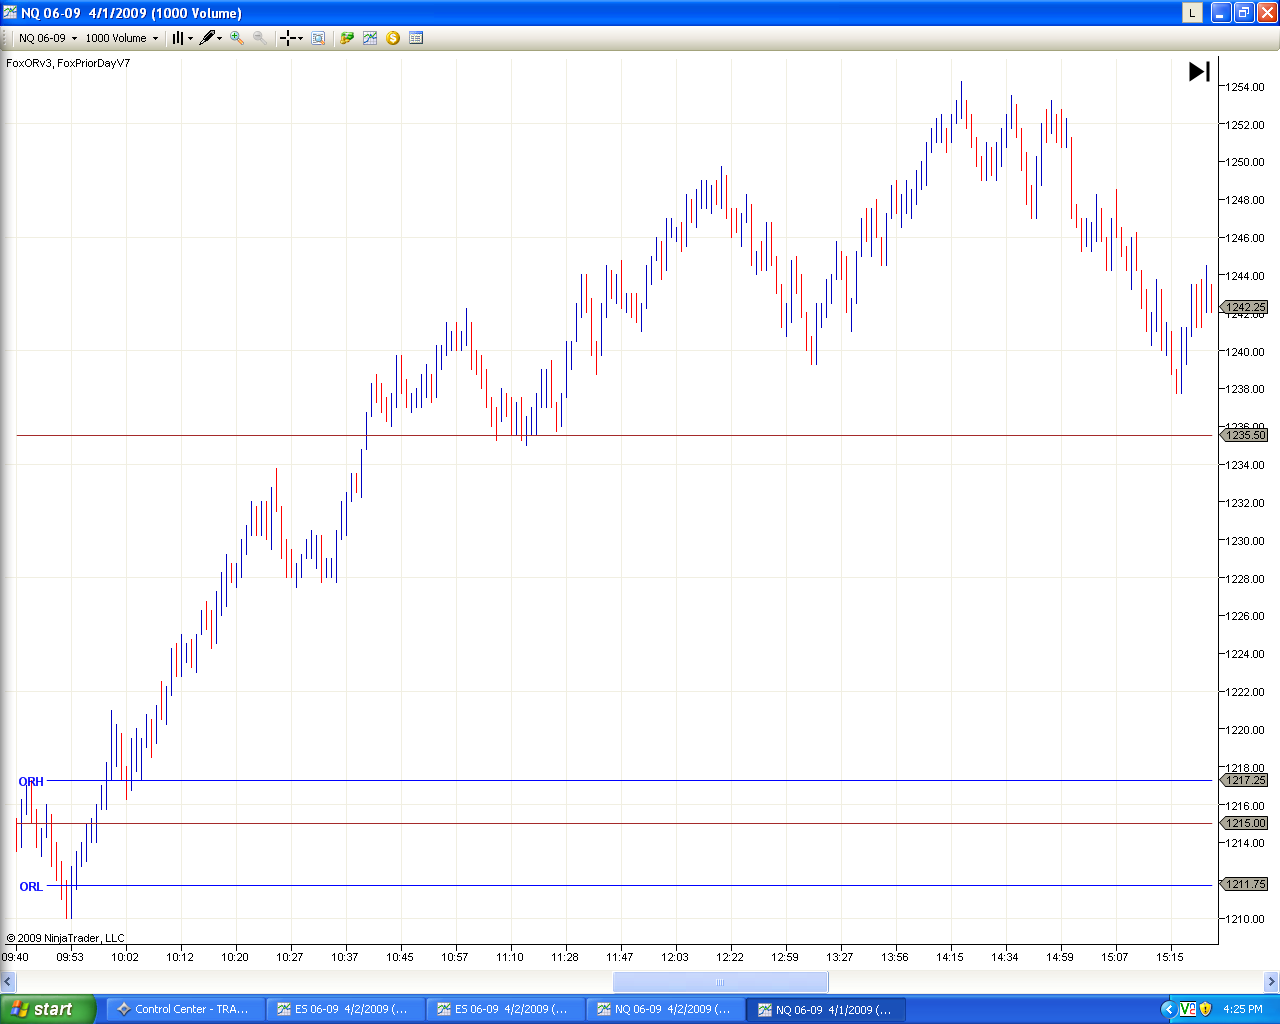Screen dimensions: 1280x1024
Task: Click the 1254.00 price axis label
Action: point(1246,87)
